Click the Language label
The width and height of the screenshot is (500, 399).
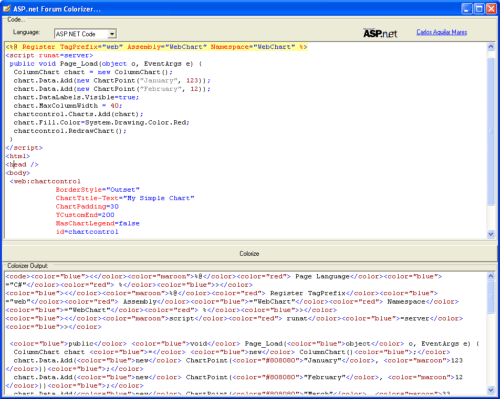[26, 32]
